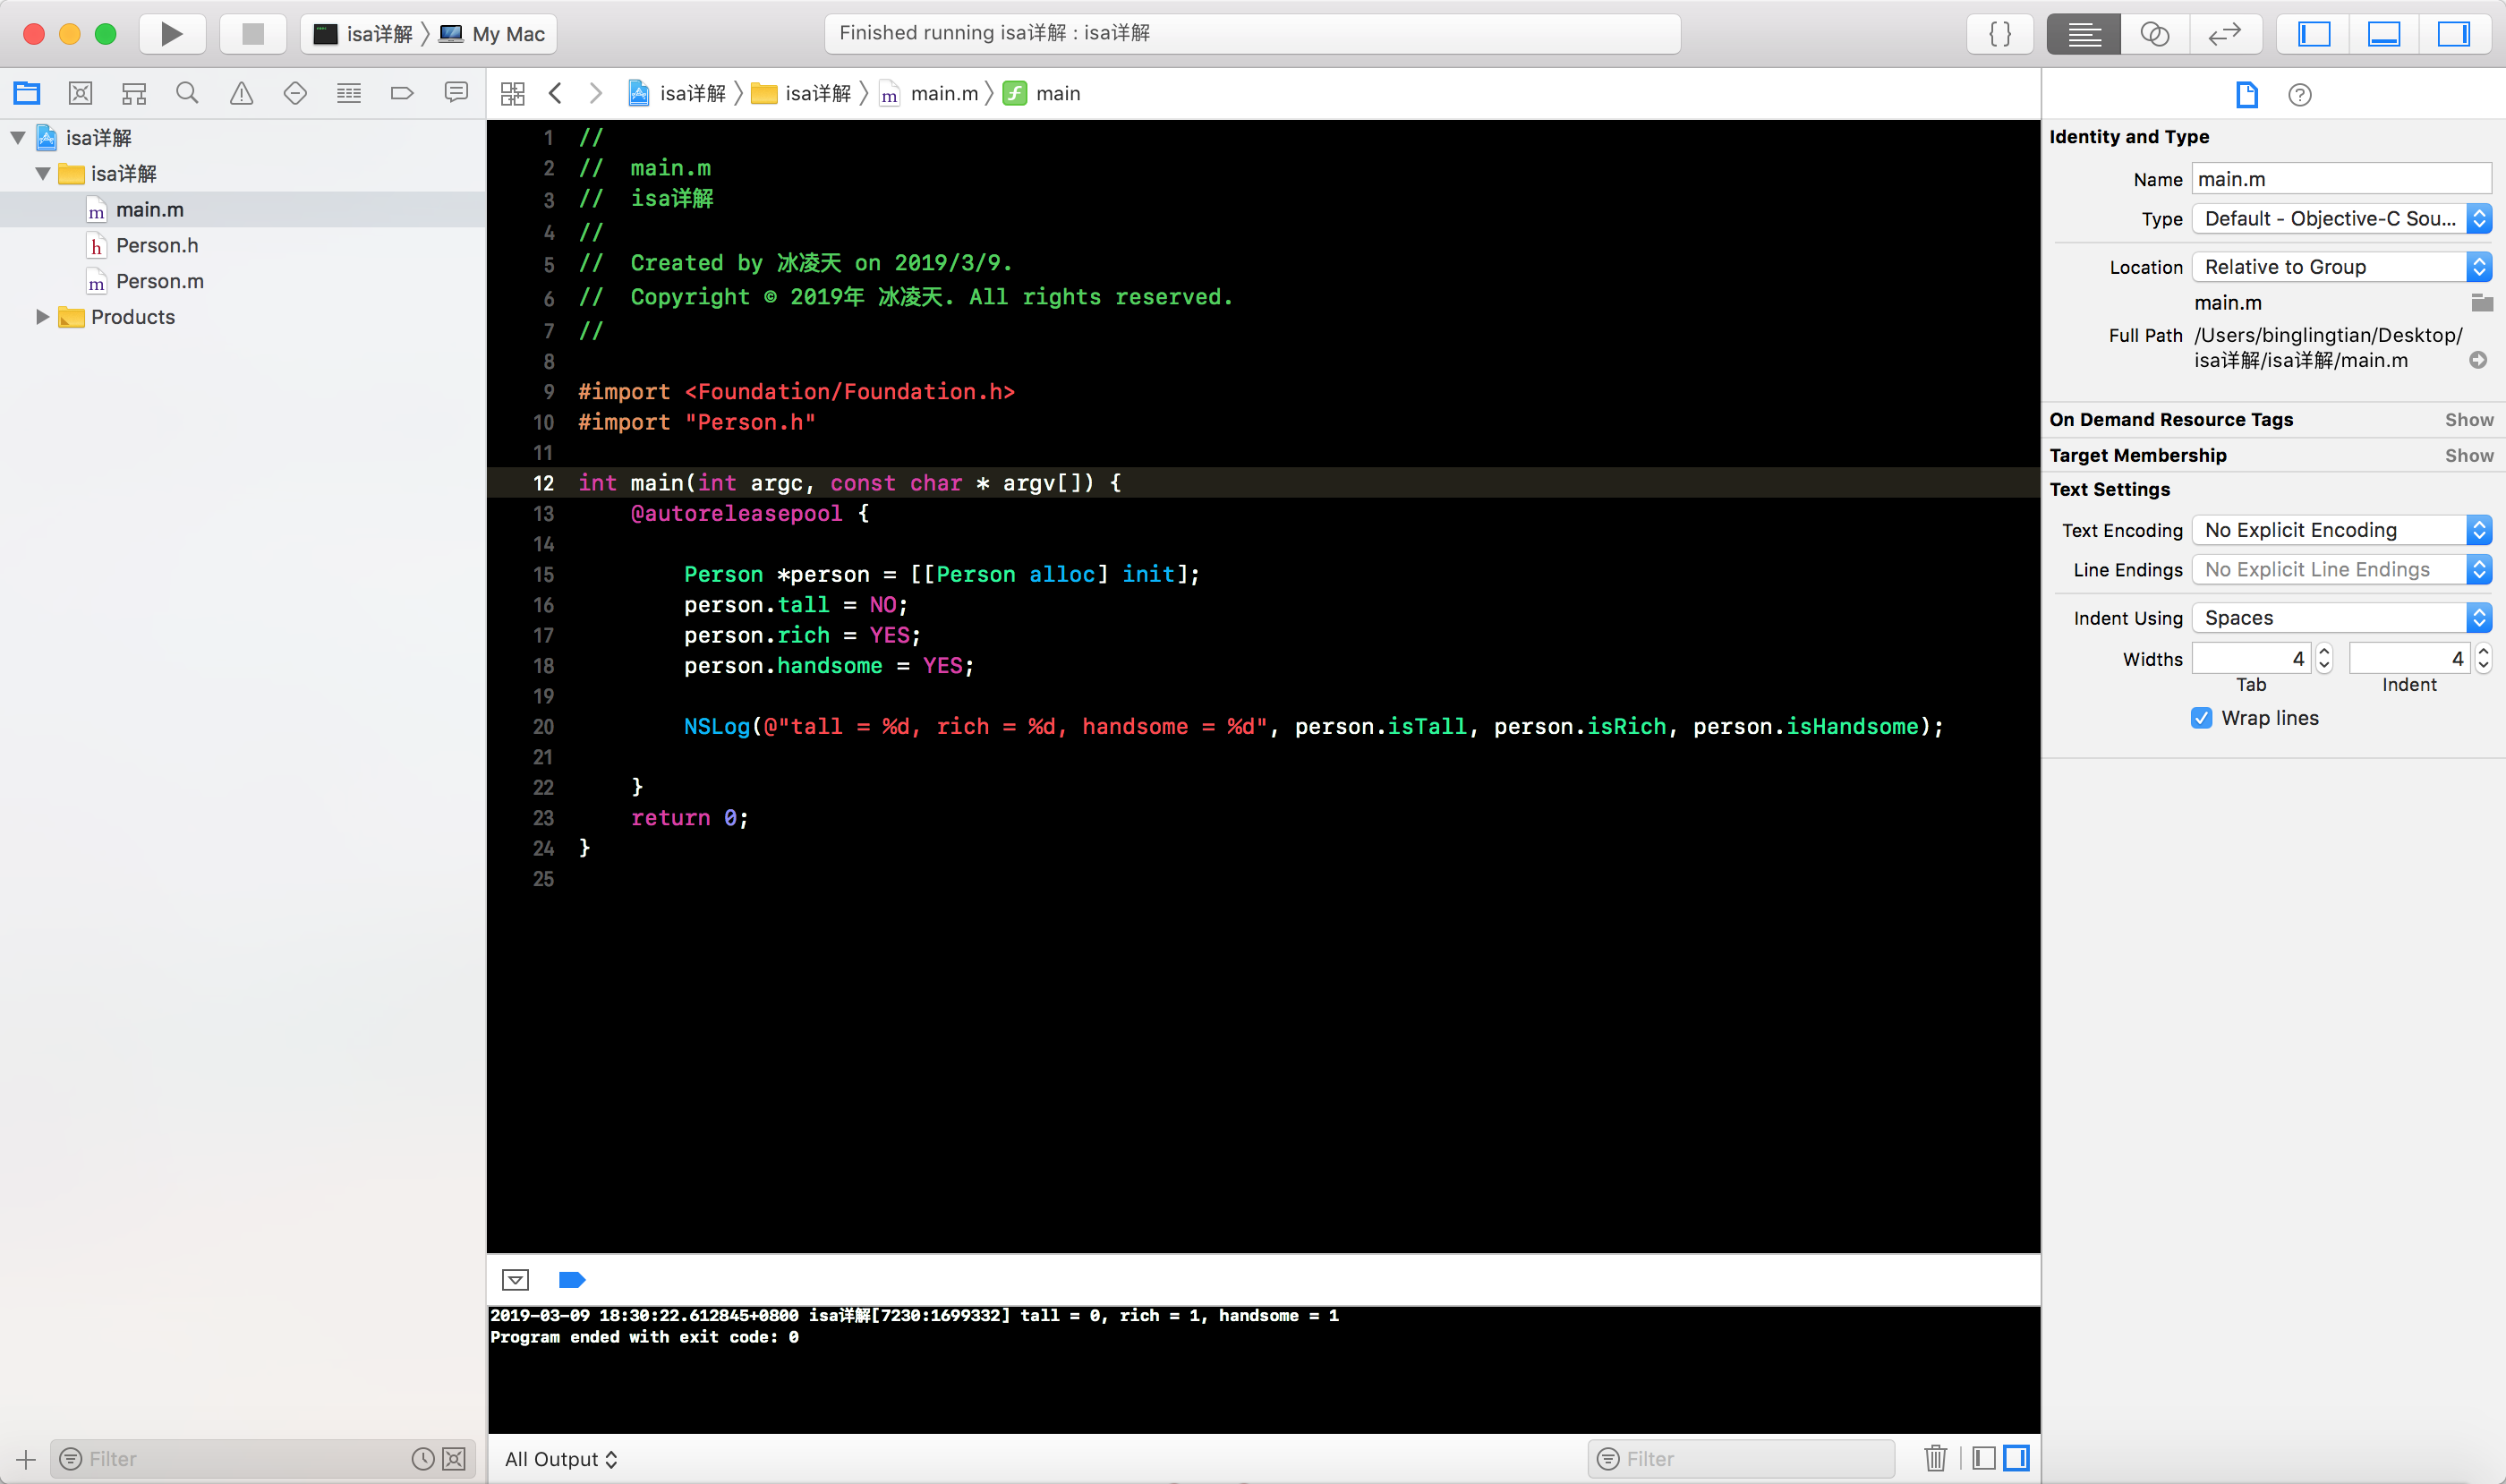The height and width of the screenshot is (1484, 2506).
Task: Show Target Membership section
Action: [x=2469, y=455]
